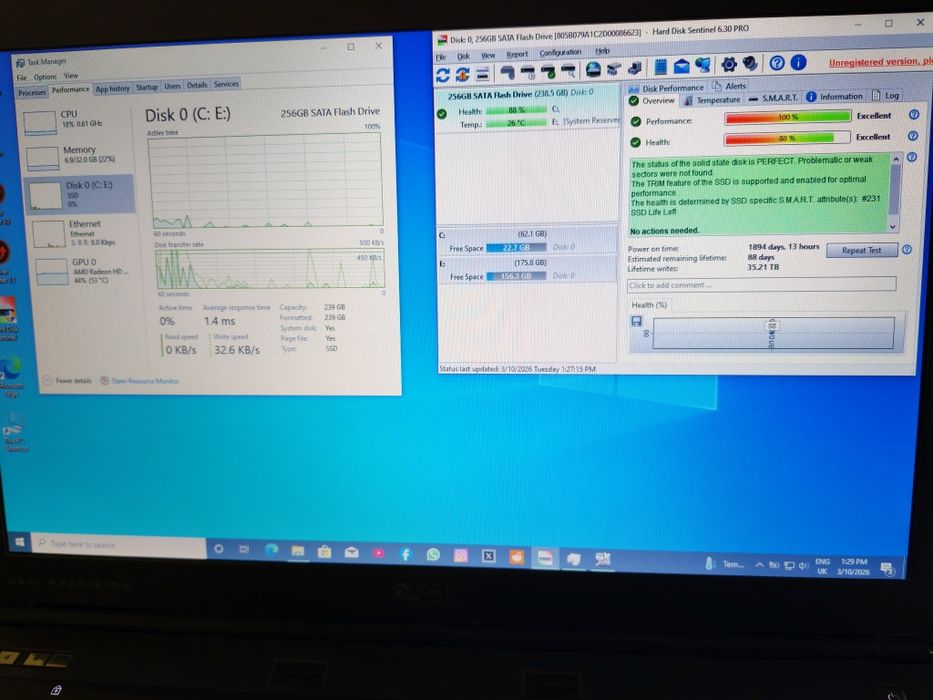Open Facebook from the Windows taskbar
The width and height of the screenshot is (933, 700).
click(x=406, y=554)
